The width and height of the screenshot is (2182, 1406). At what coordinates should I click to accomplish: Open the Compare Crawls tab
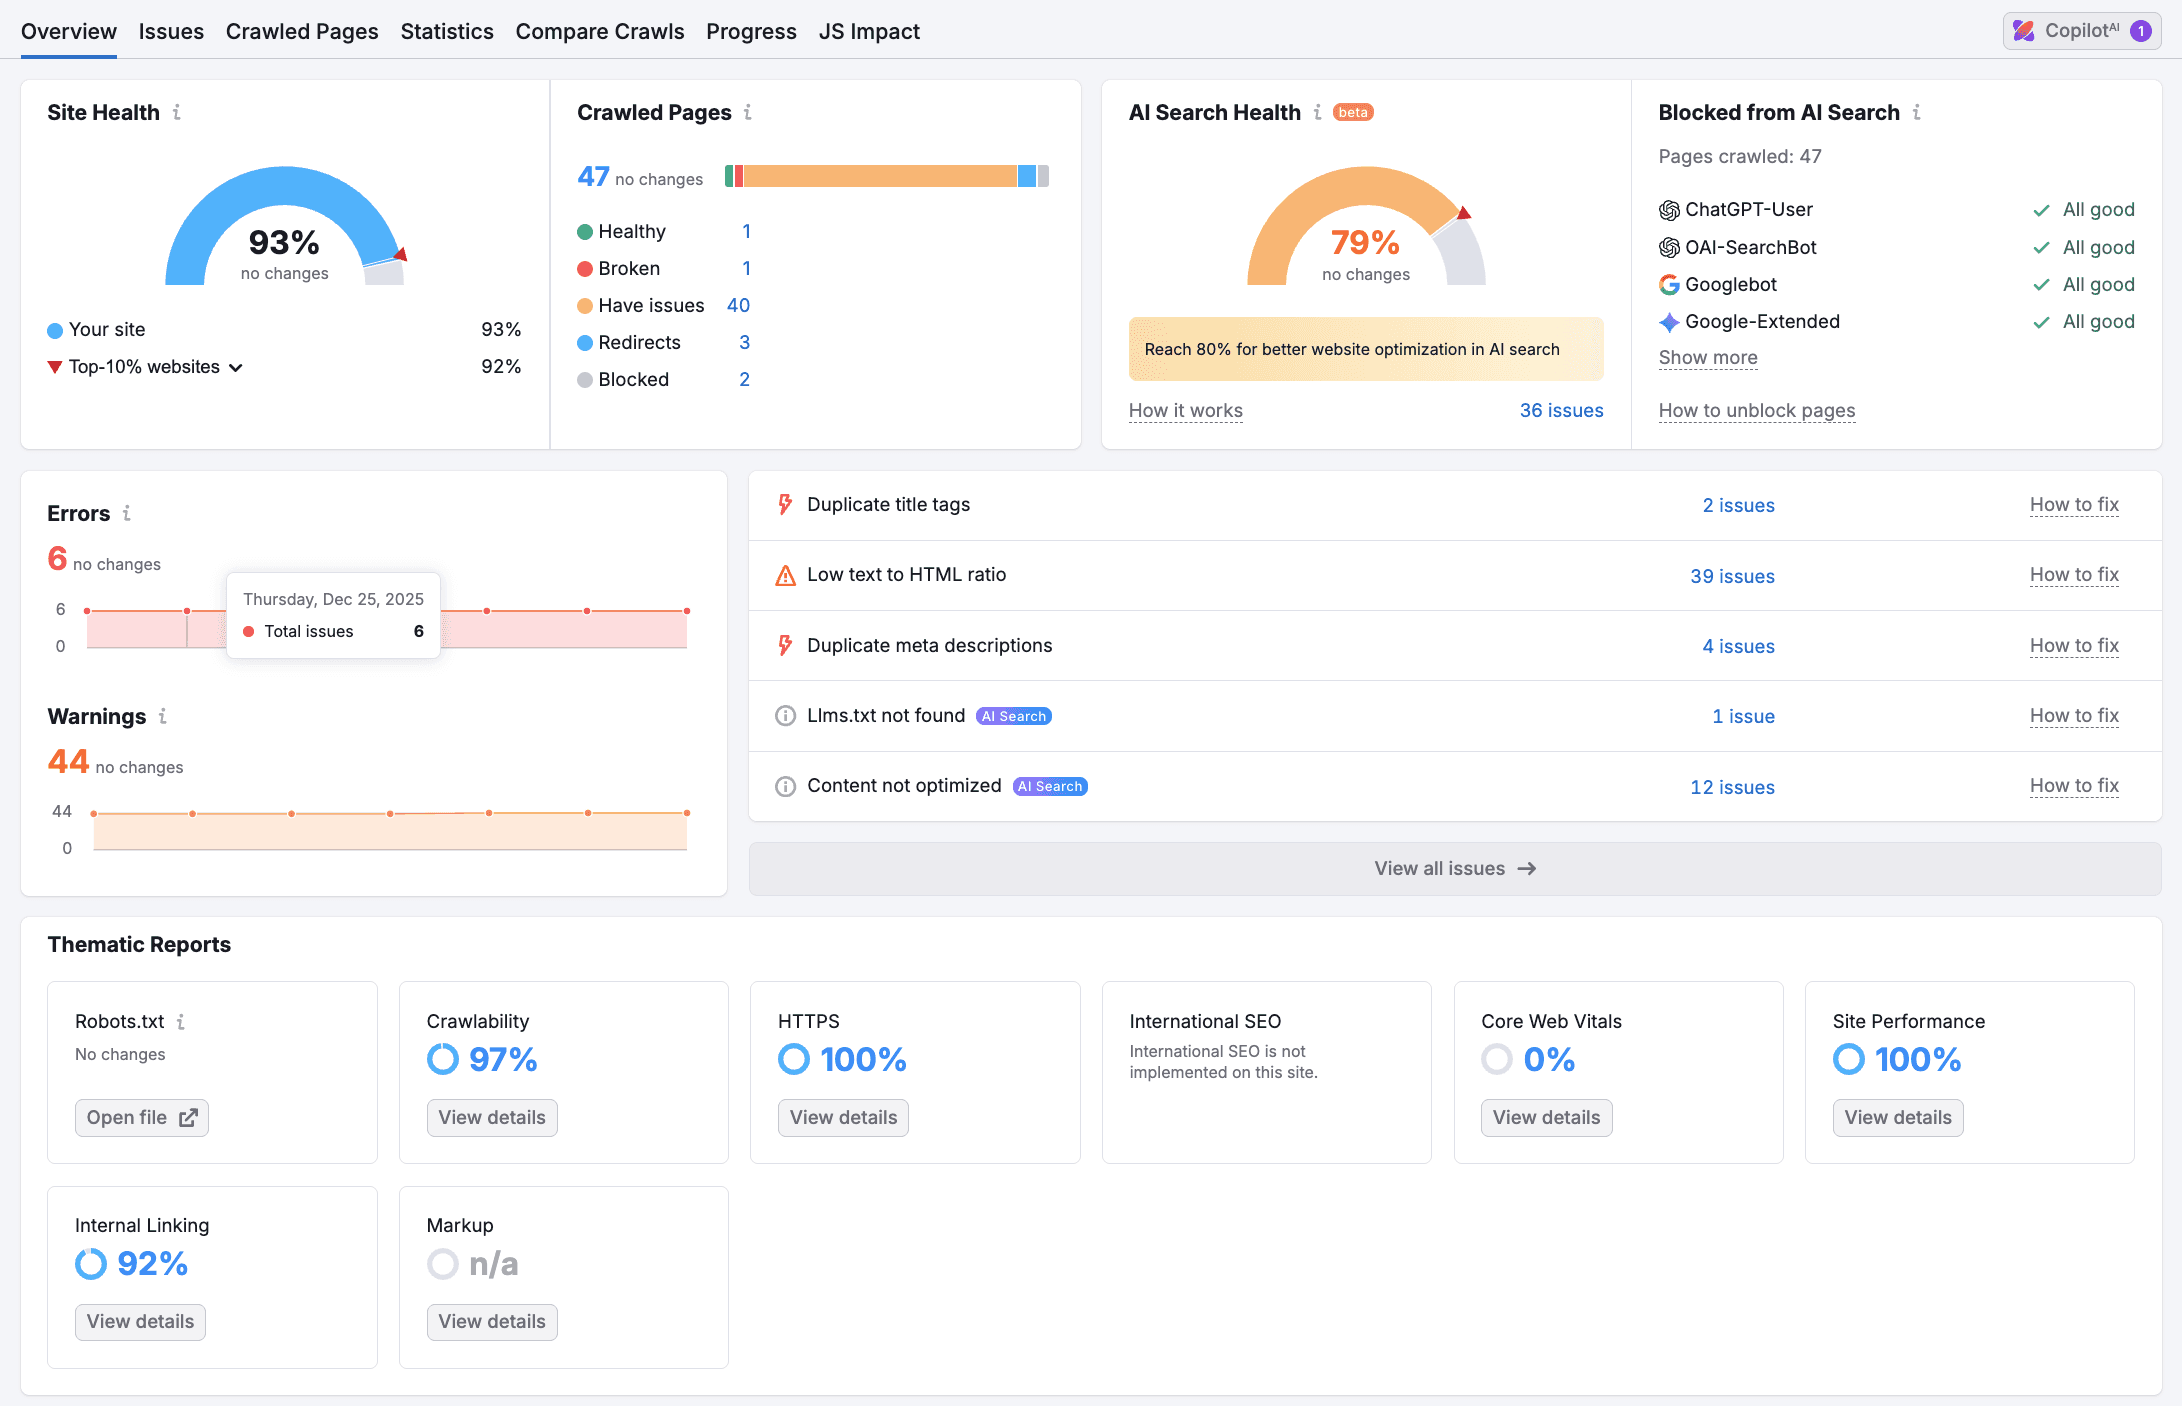tap(599, 31)
